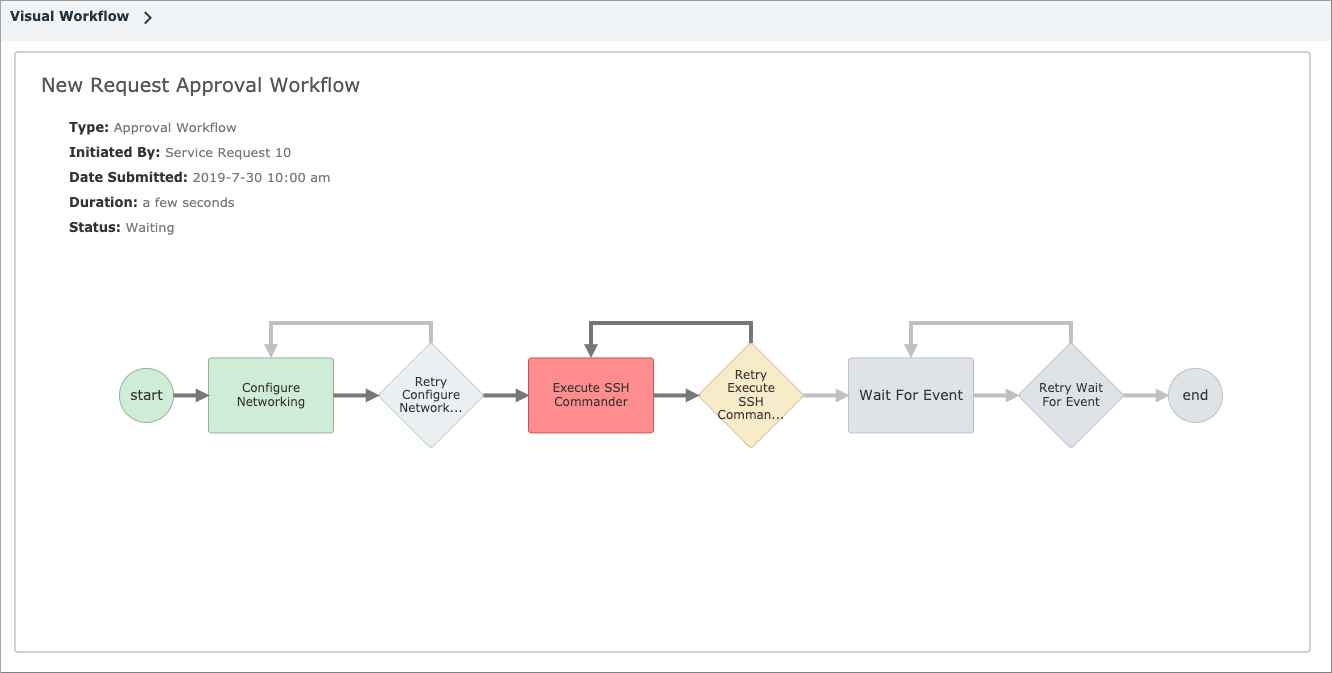Click the grey end node

1195,395
